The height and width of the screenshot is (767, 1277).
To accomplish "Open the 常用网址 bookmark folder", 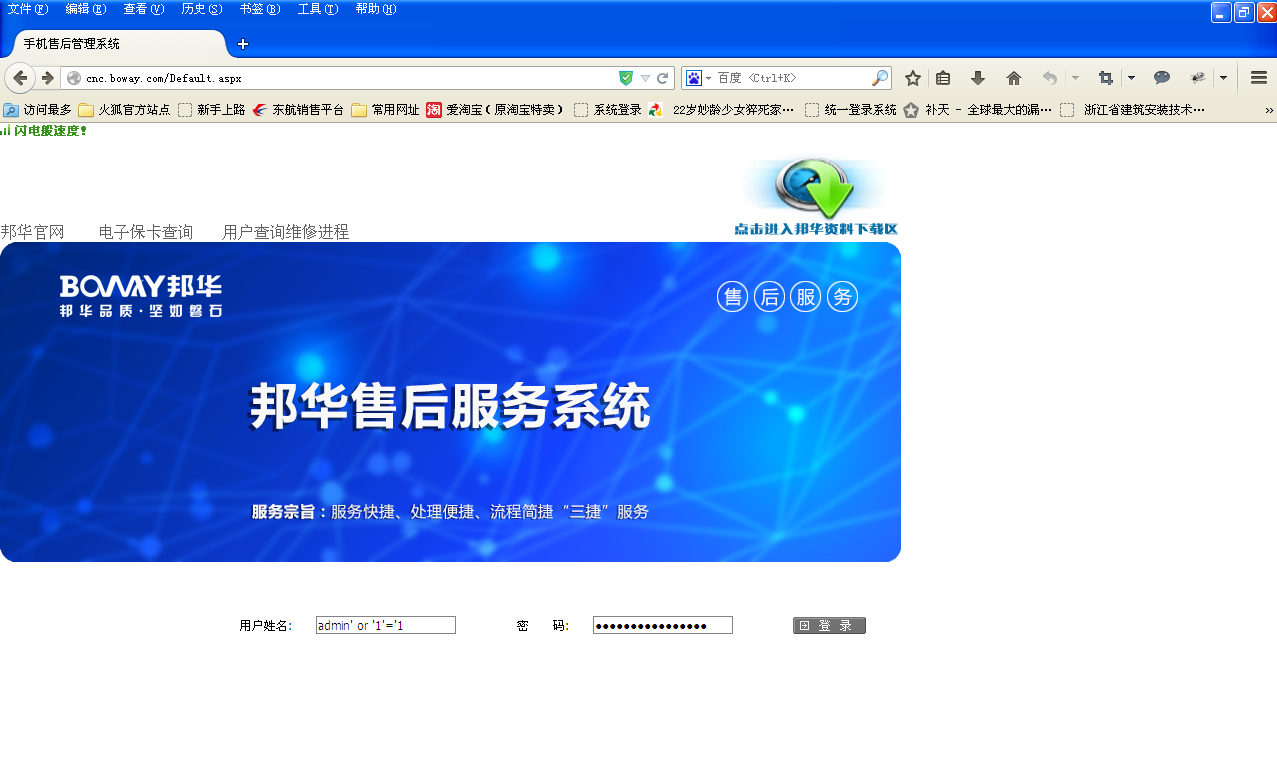I will 385,110.
